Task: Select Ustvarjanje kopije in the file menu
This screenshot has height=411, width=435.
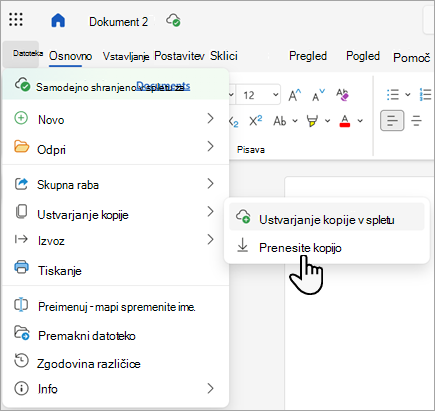Action: click(x=115, y=214)
